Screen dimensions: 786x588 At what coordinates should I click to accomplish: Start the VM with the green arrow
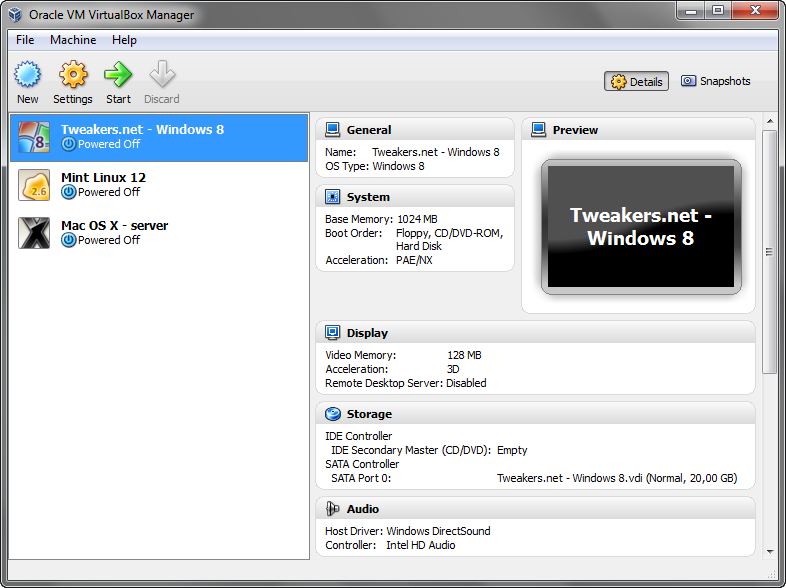pyautogui.click(x=118, y=74)
